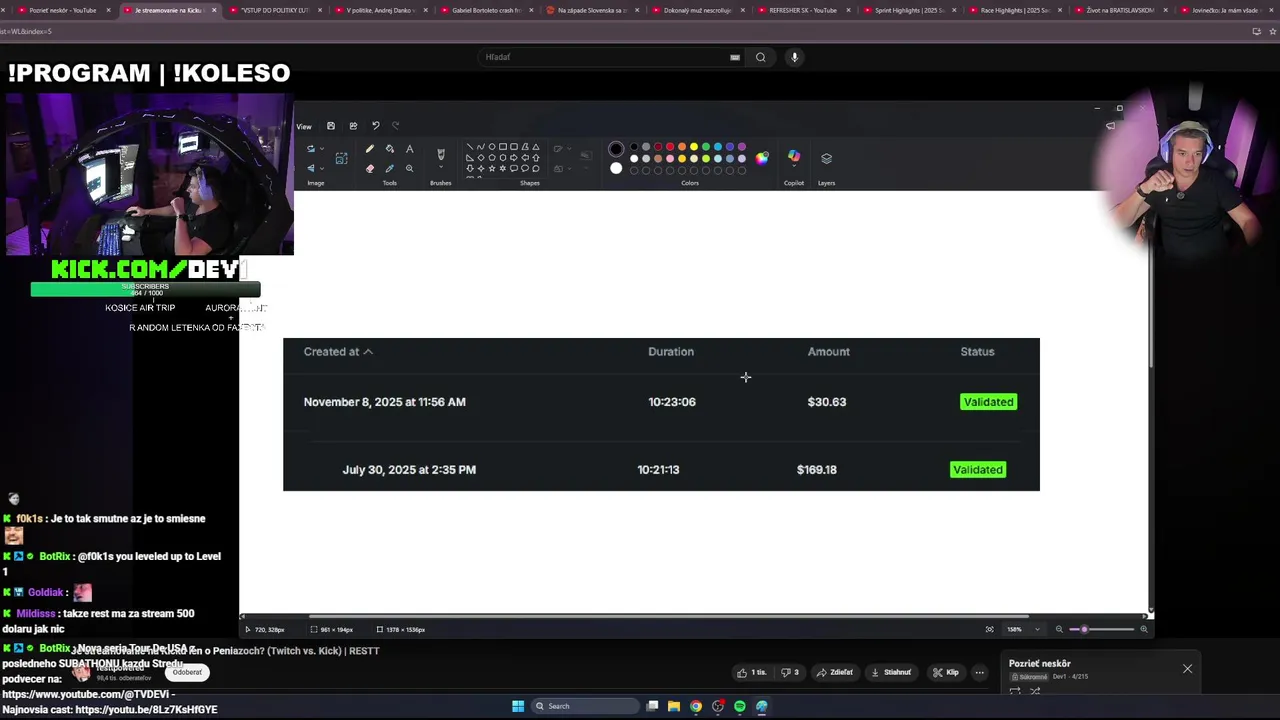Open the View menu in Paint
This screenshot has height=720, width=1280.
pos(304,126)
